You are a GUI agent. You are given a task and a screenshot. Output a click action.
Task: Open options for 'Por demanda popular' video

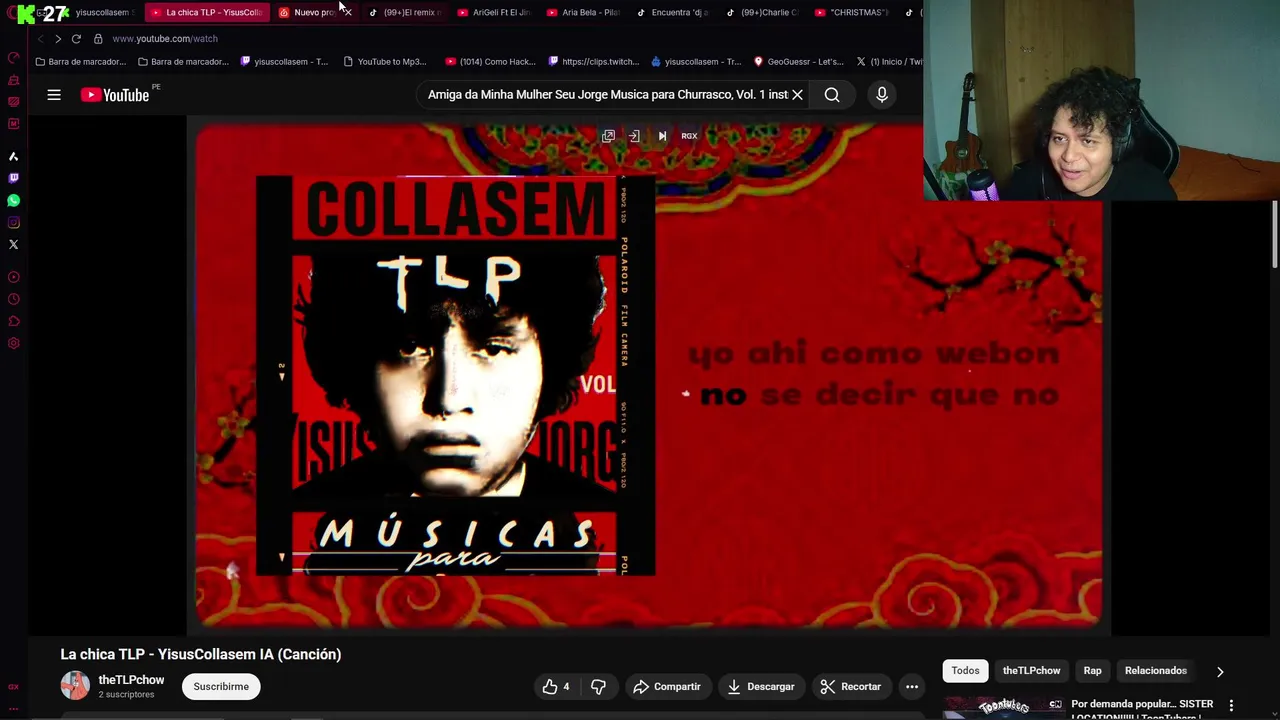tap(1231, 705)
